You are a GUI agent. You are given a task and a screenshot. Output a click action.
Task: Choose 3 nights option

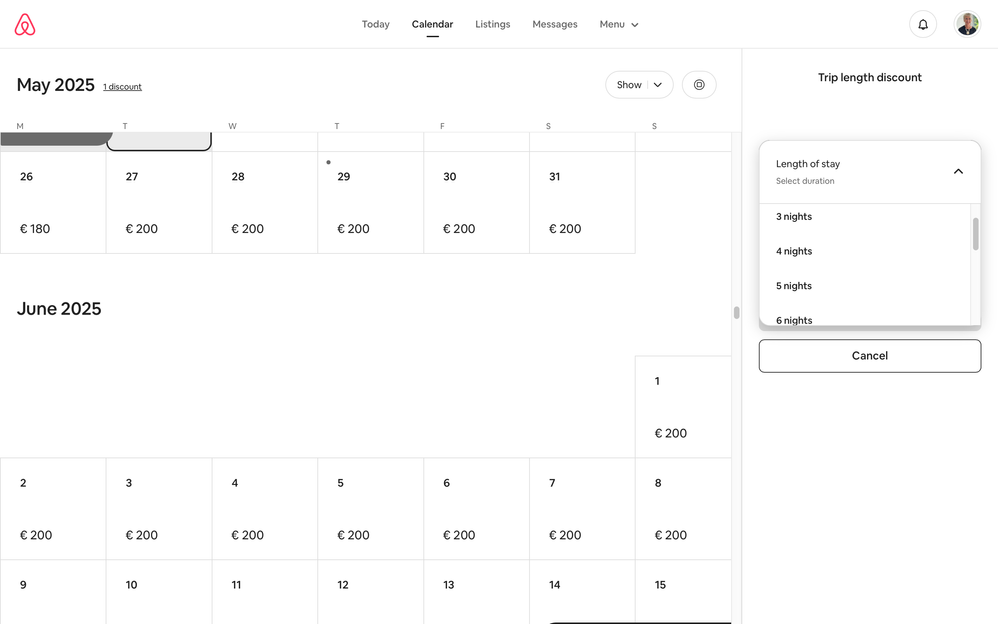[864, 216]
